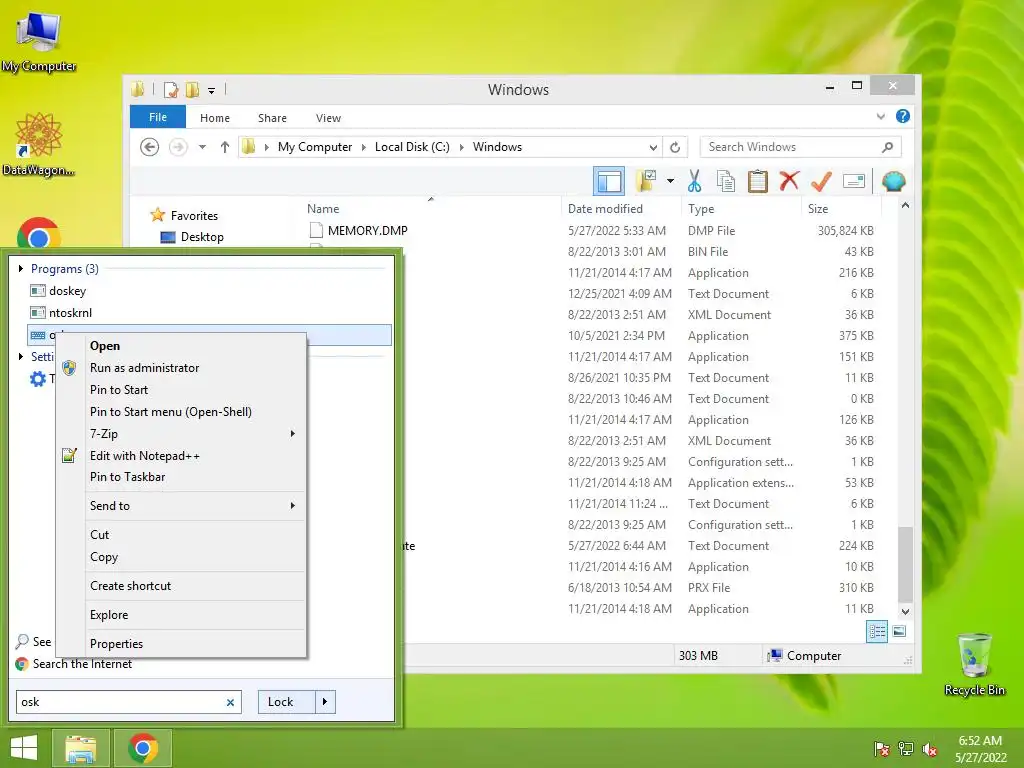Click Local Disk (C:) in breadcrumb
The image size is (1024, 768).
(412, 147)
